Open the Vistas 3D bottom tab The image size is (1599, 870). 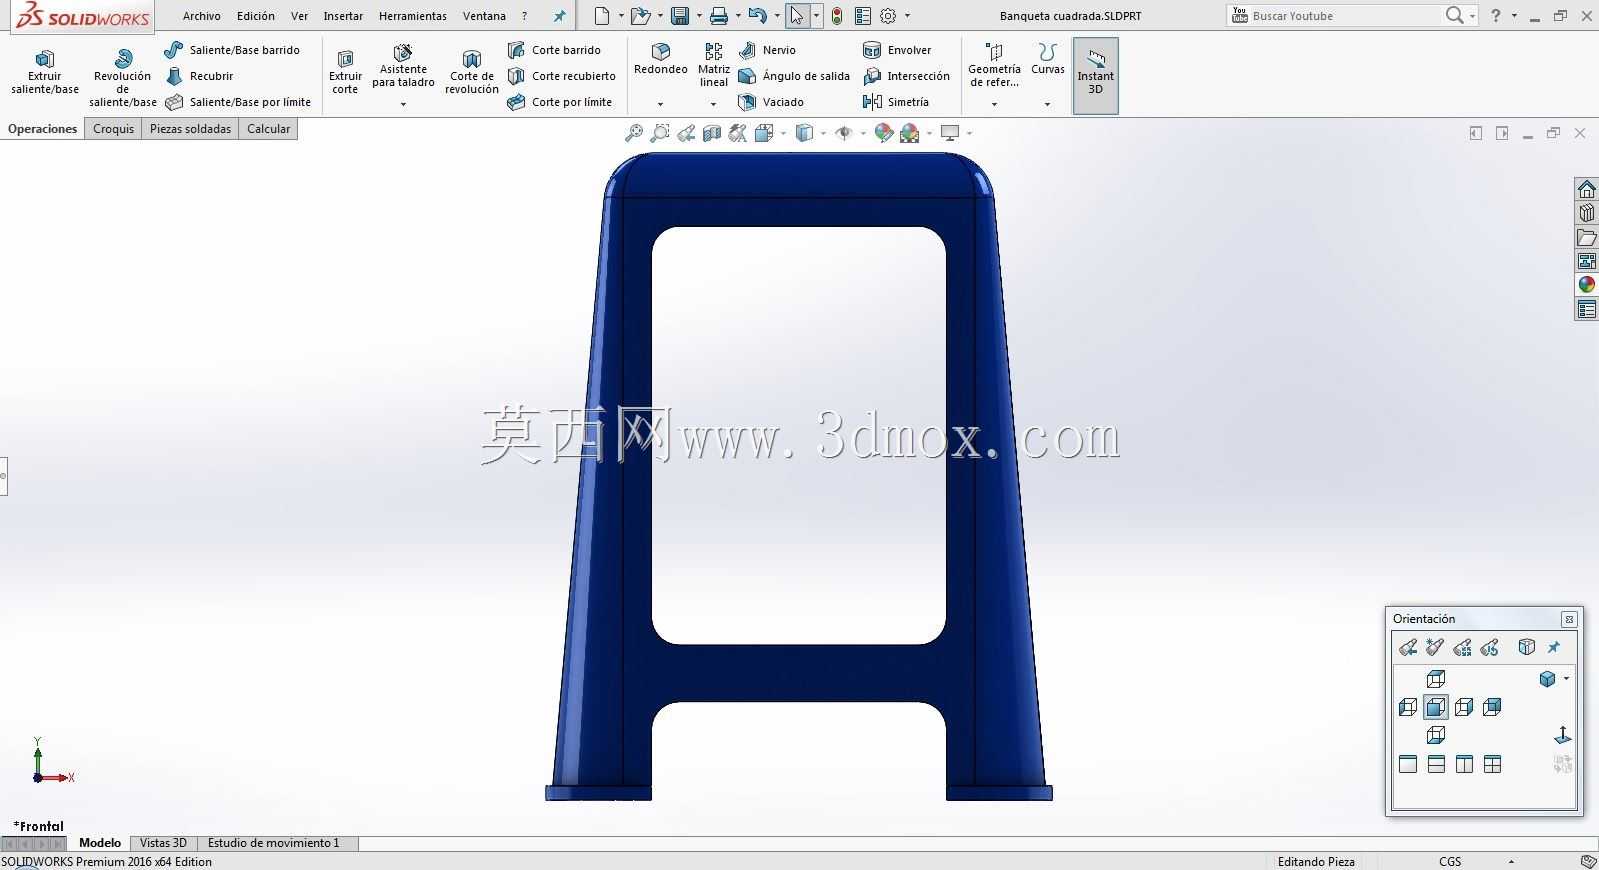coord(163,843)
